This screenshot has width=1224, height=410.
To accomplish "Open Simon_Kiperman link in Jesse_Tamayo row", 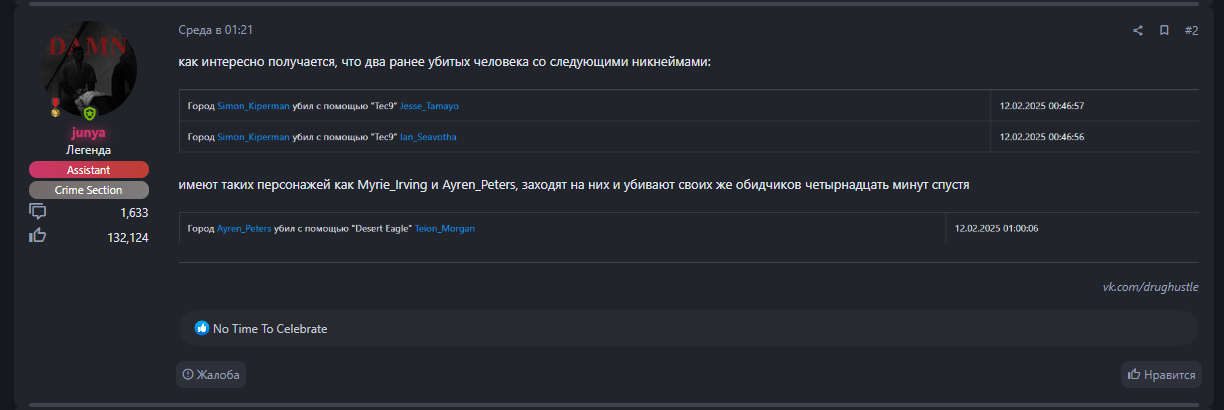I will tap(253, 106).
